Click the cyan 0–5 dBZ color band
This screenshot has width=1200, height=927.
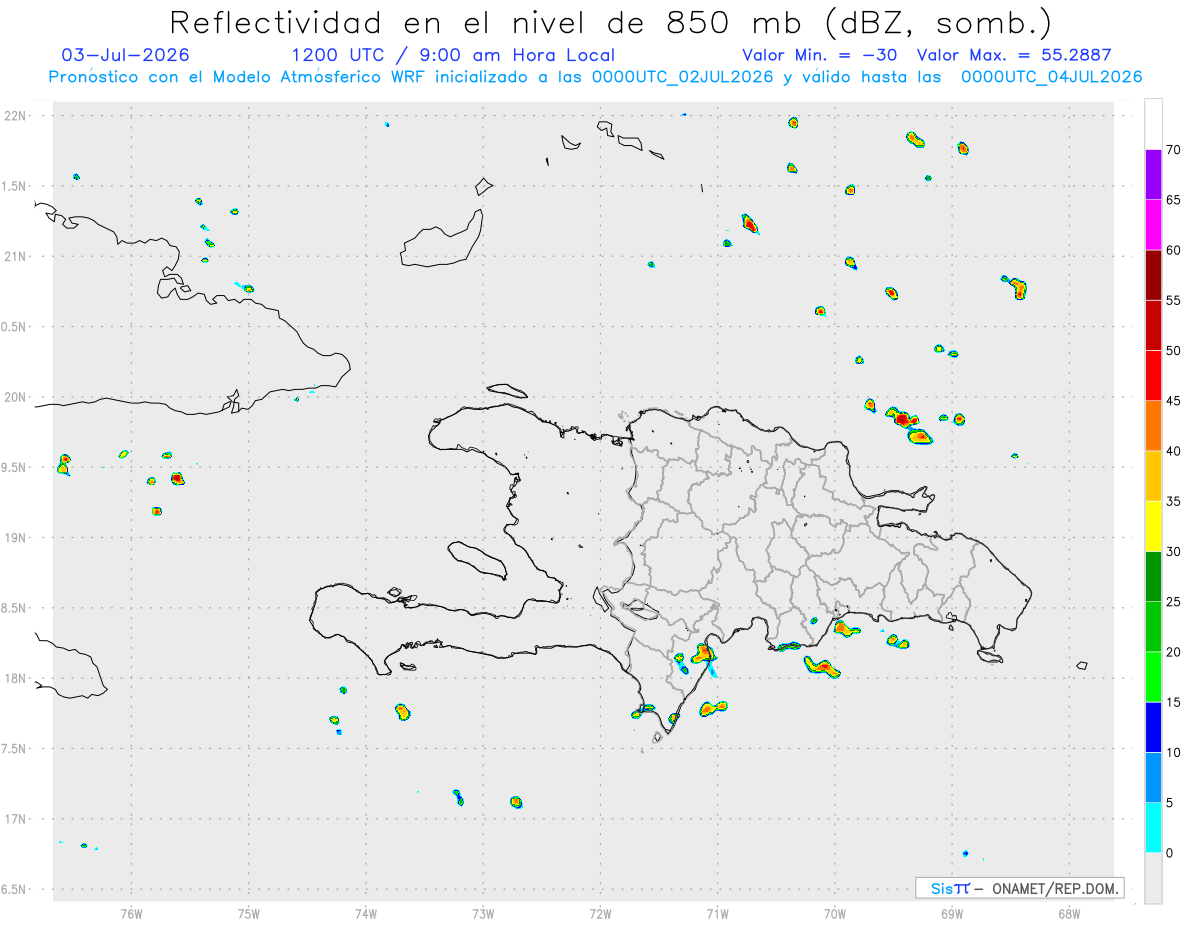[1153, 828]
